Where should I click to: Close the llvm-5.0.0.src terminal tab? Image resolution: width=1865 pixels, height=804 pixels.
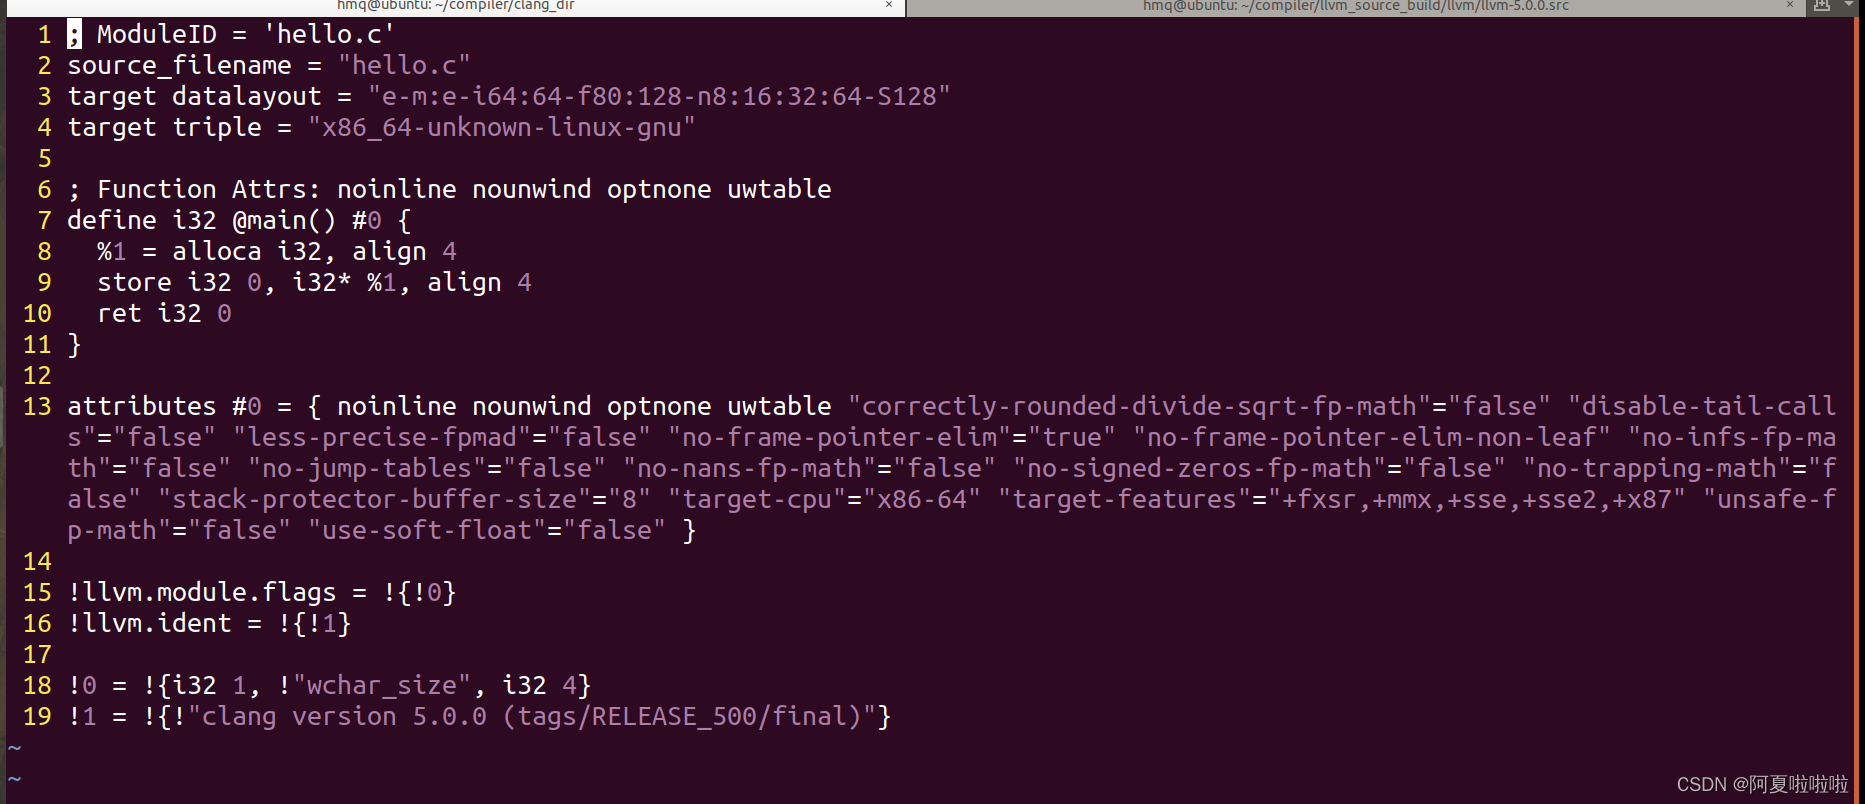1790,5
